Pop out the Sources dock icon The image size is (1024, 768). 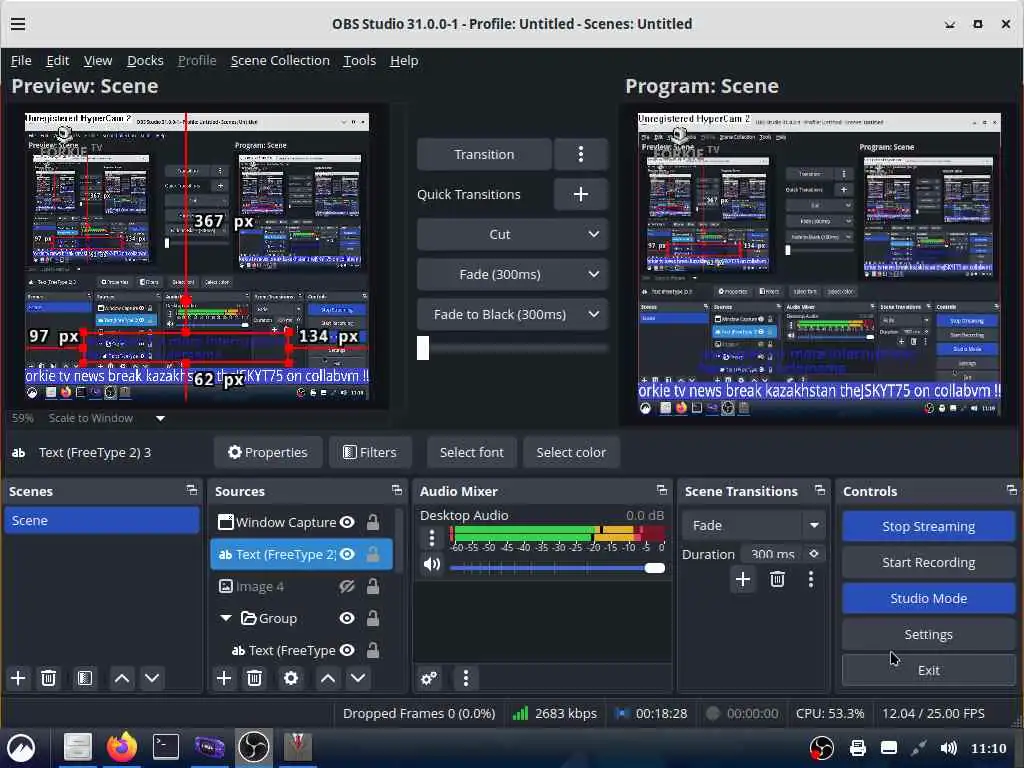[x=396, y=490]
